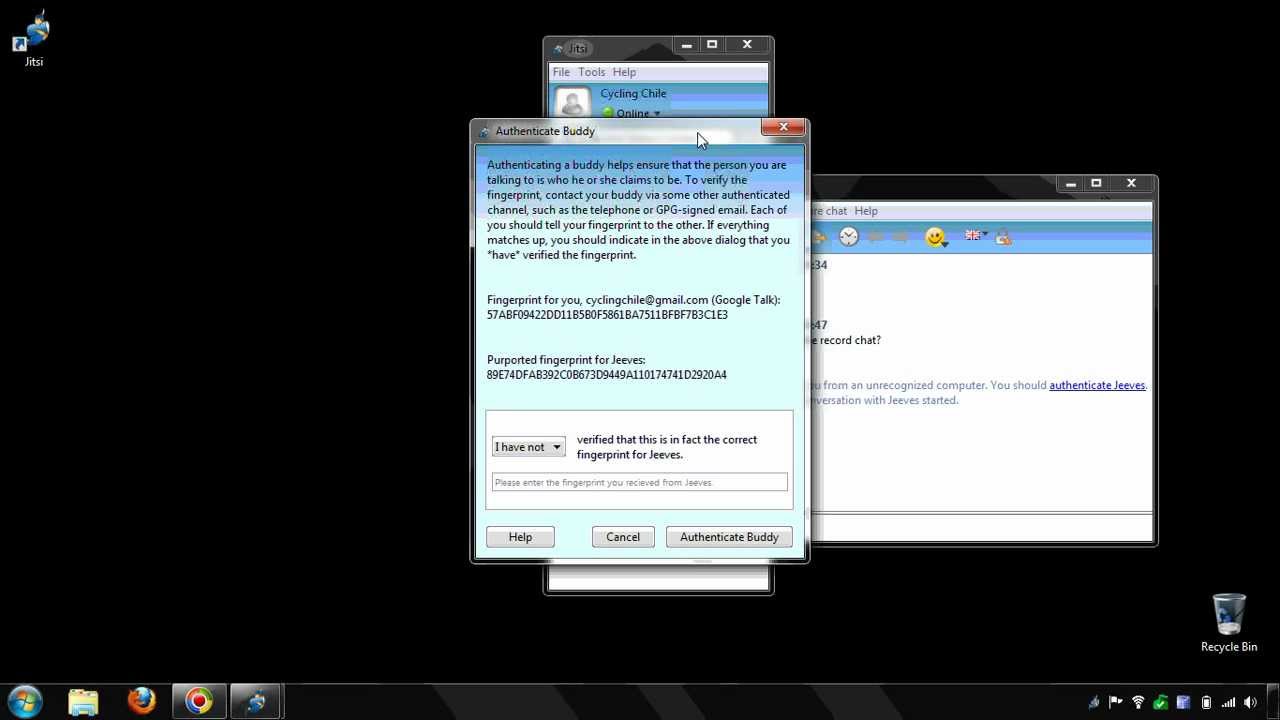Viewport: 1280px width, 720px height.
Task: Open Action Center flag in system tray
Action: tap(1116, 703)
